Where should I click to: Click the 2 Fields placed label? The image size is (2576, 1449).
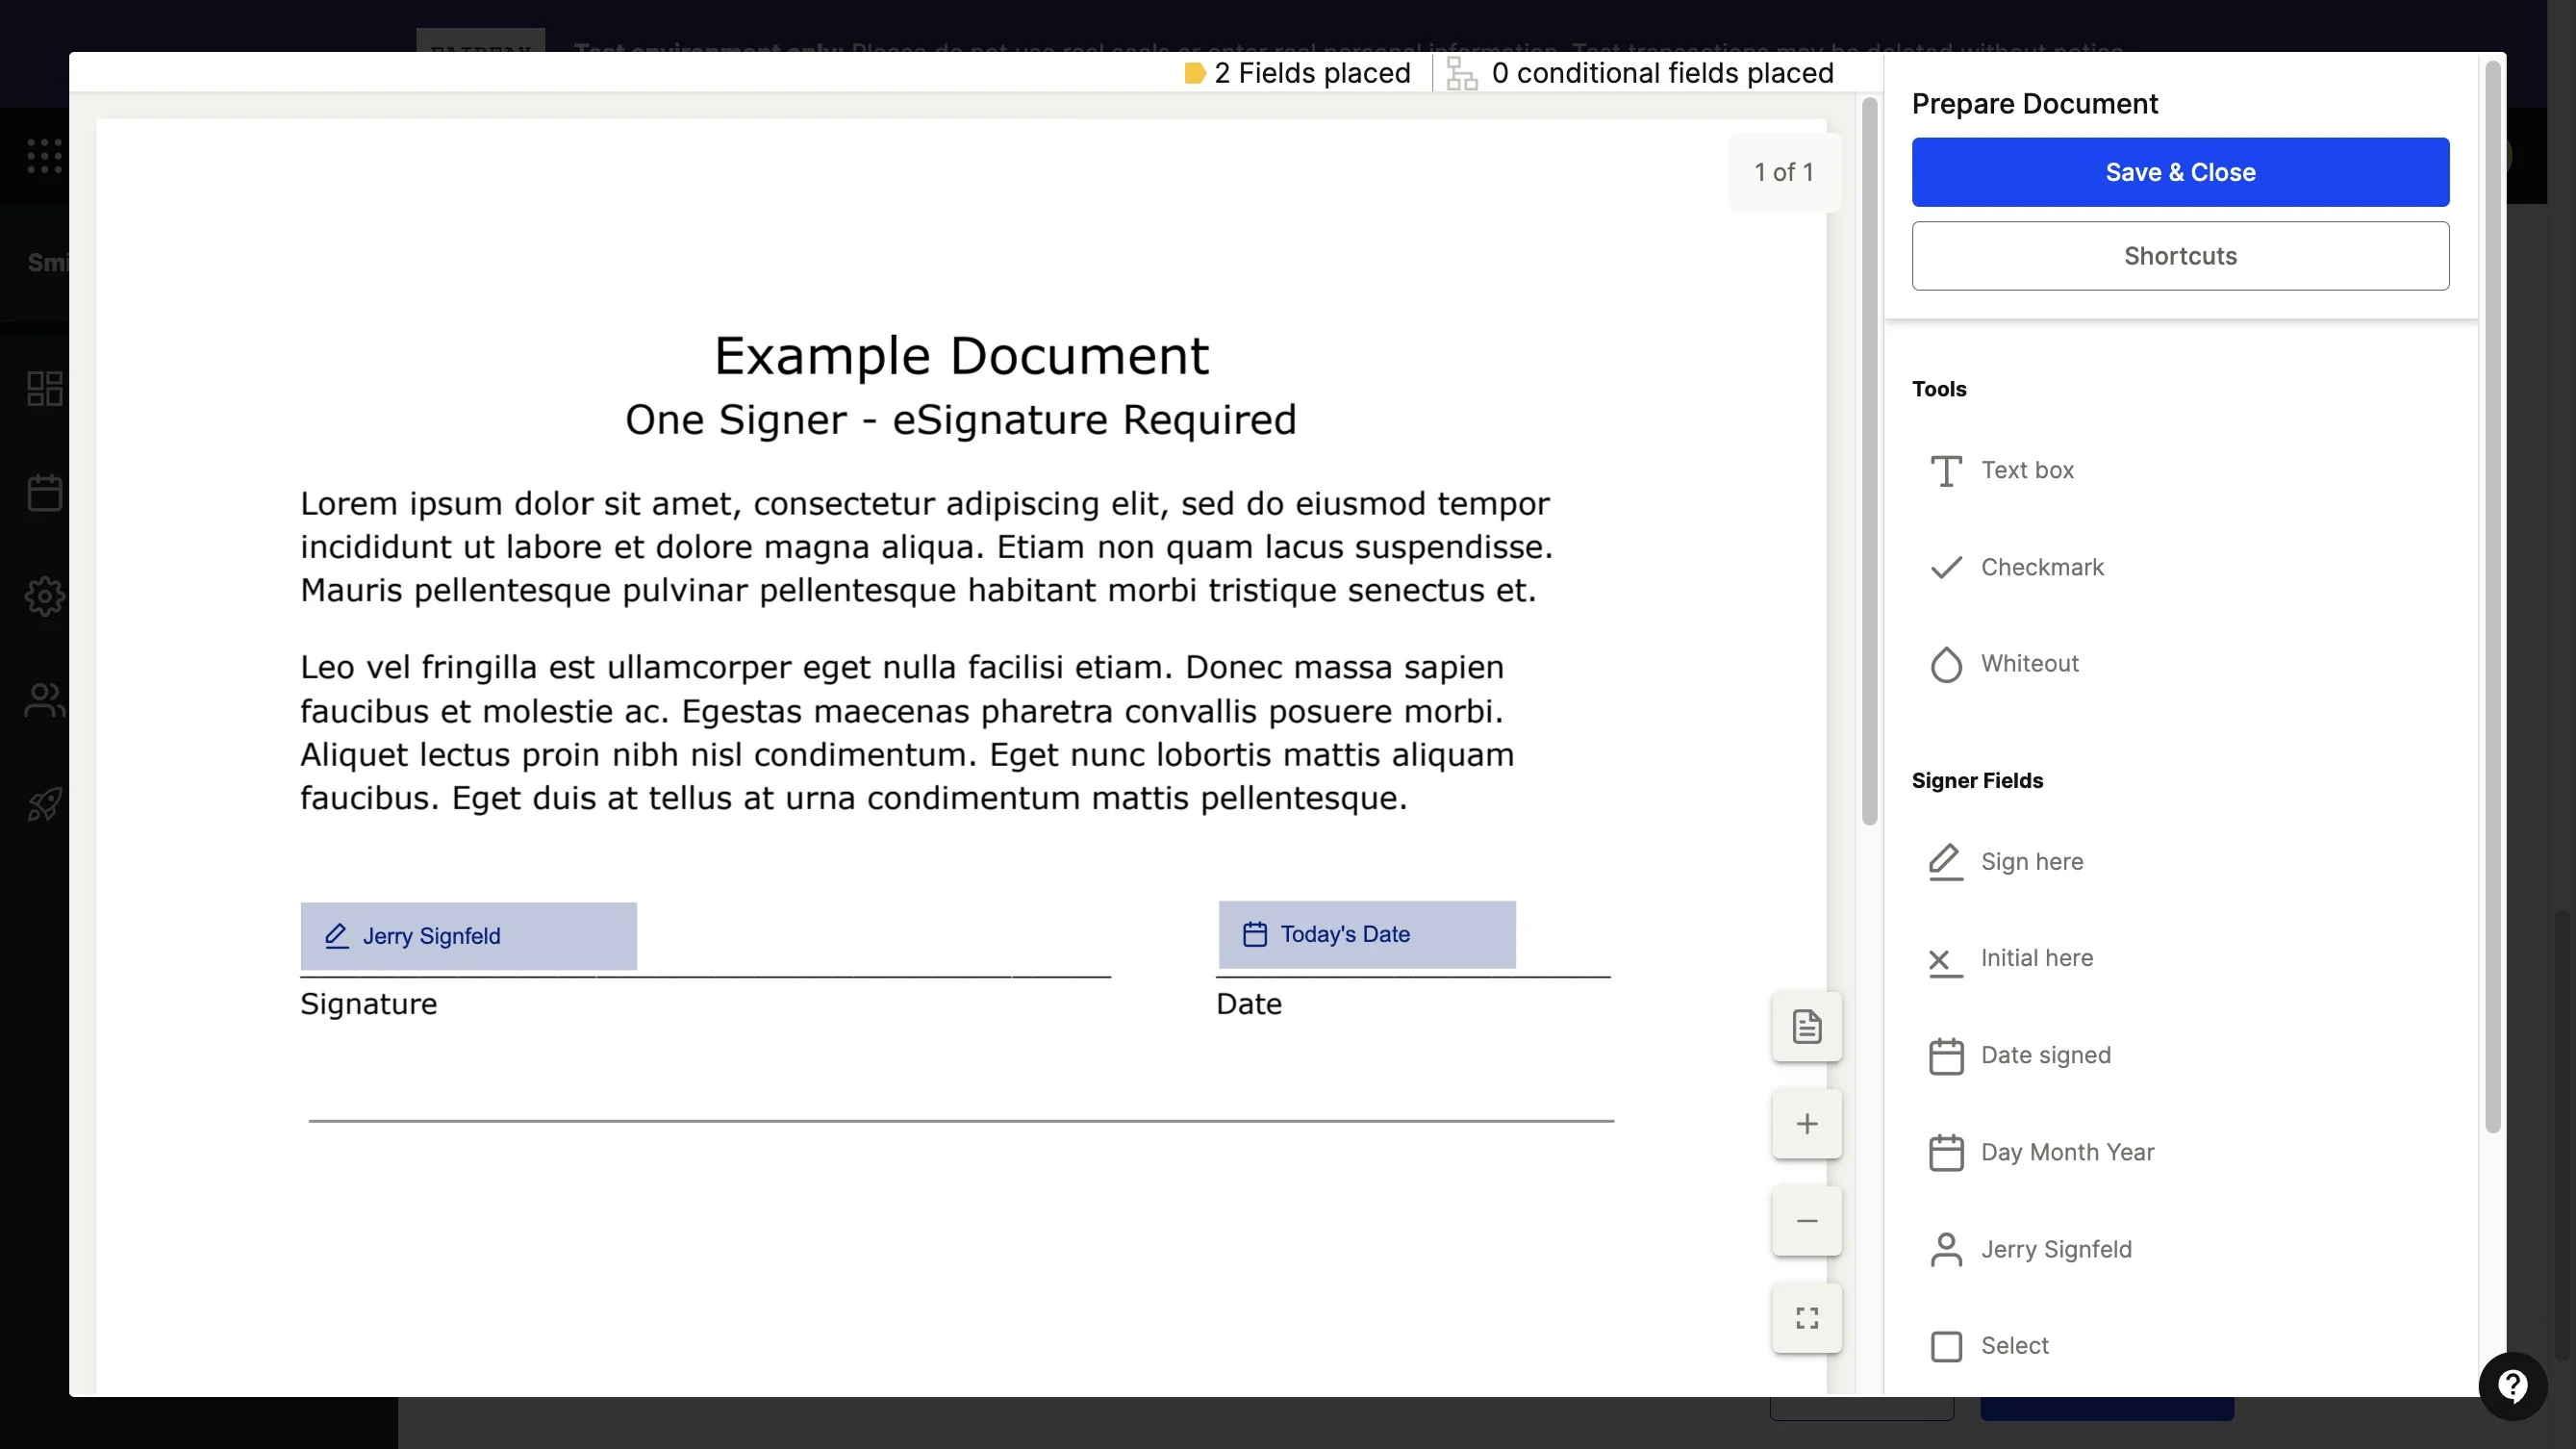coord(1312,73)
